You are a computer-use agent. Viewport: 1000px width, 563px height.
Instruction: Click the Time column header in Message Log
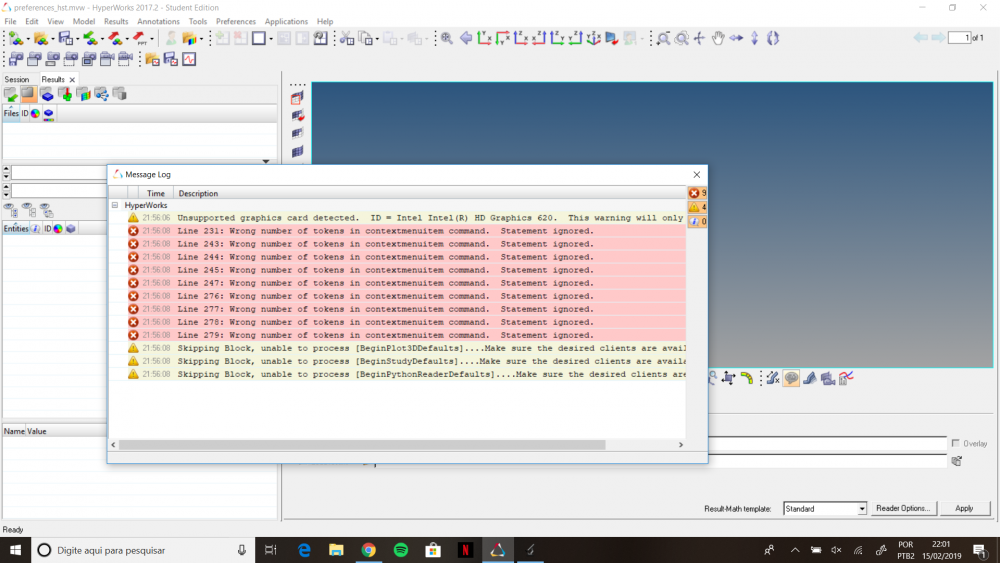point(156,193)
